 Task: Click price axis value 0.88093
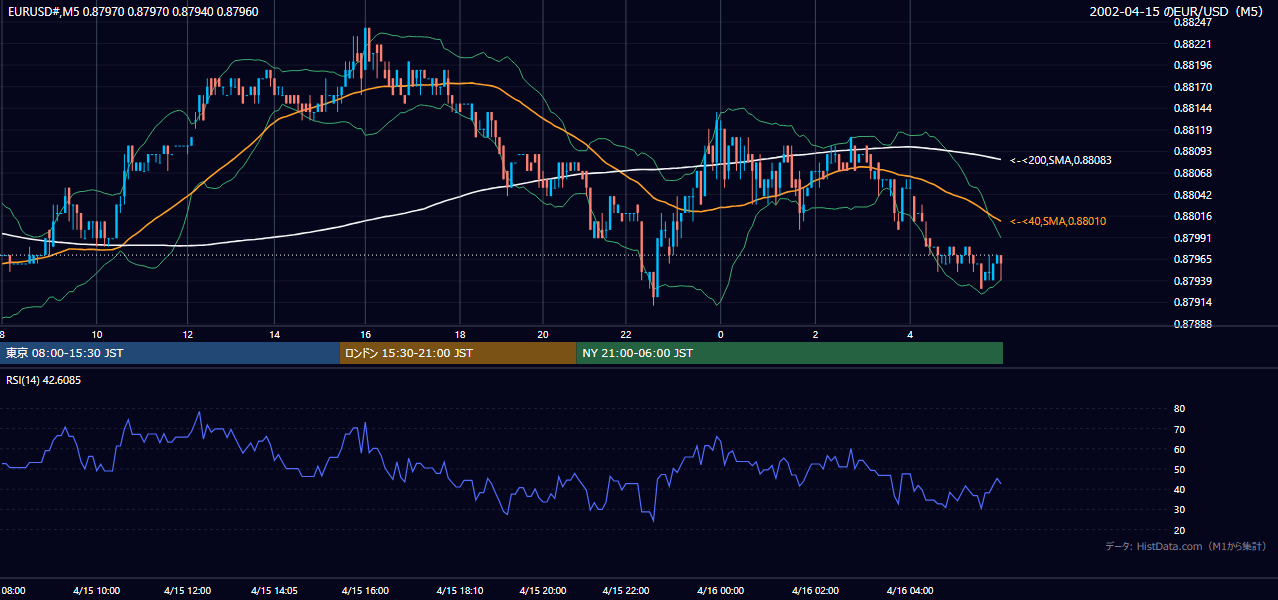pyautogui.click(x=1192, y=151)
